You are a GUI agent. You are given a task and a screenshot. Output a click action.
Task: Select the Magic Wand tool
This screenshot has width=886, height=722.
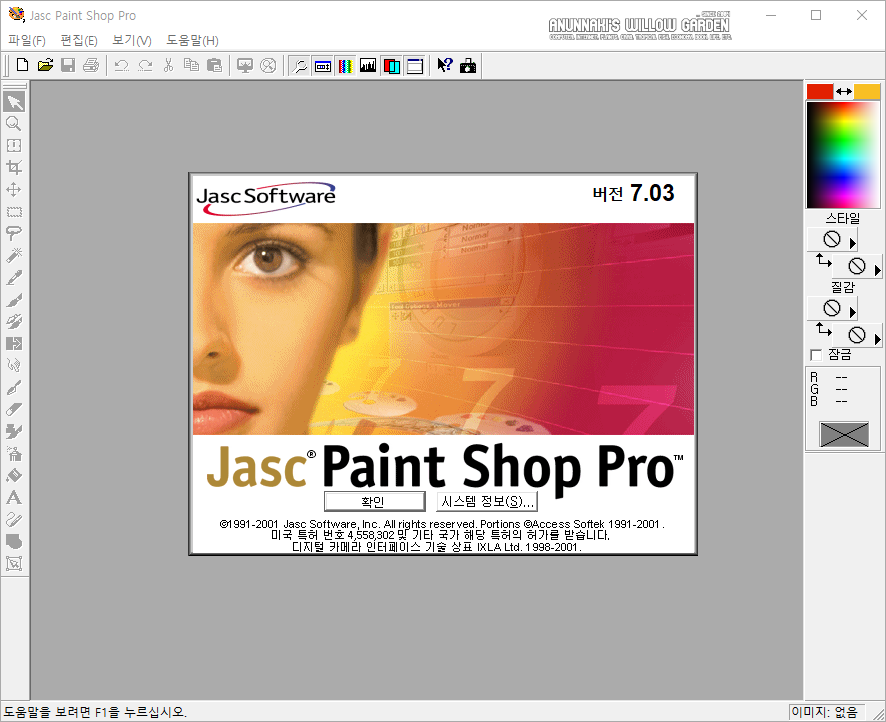pos(14,254)
